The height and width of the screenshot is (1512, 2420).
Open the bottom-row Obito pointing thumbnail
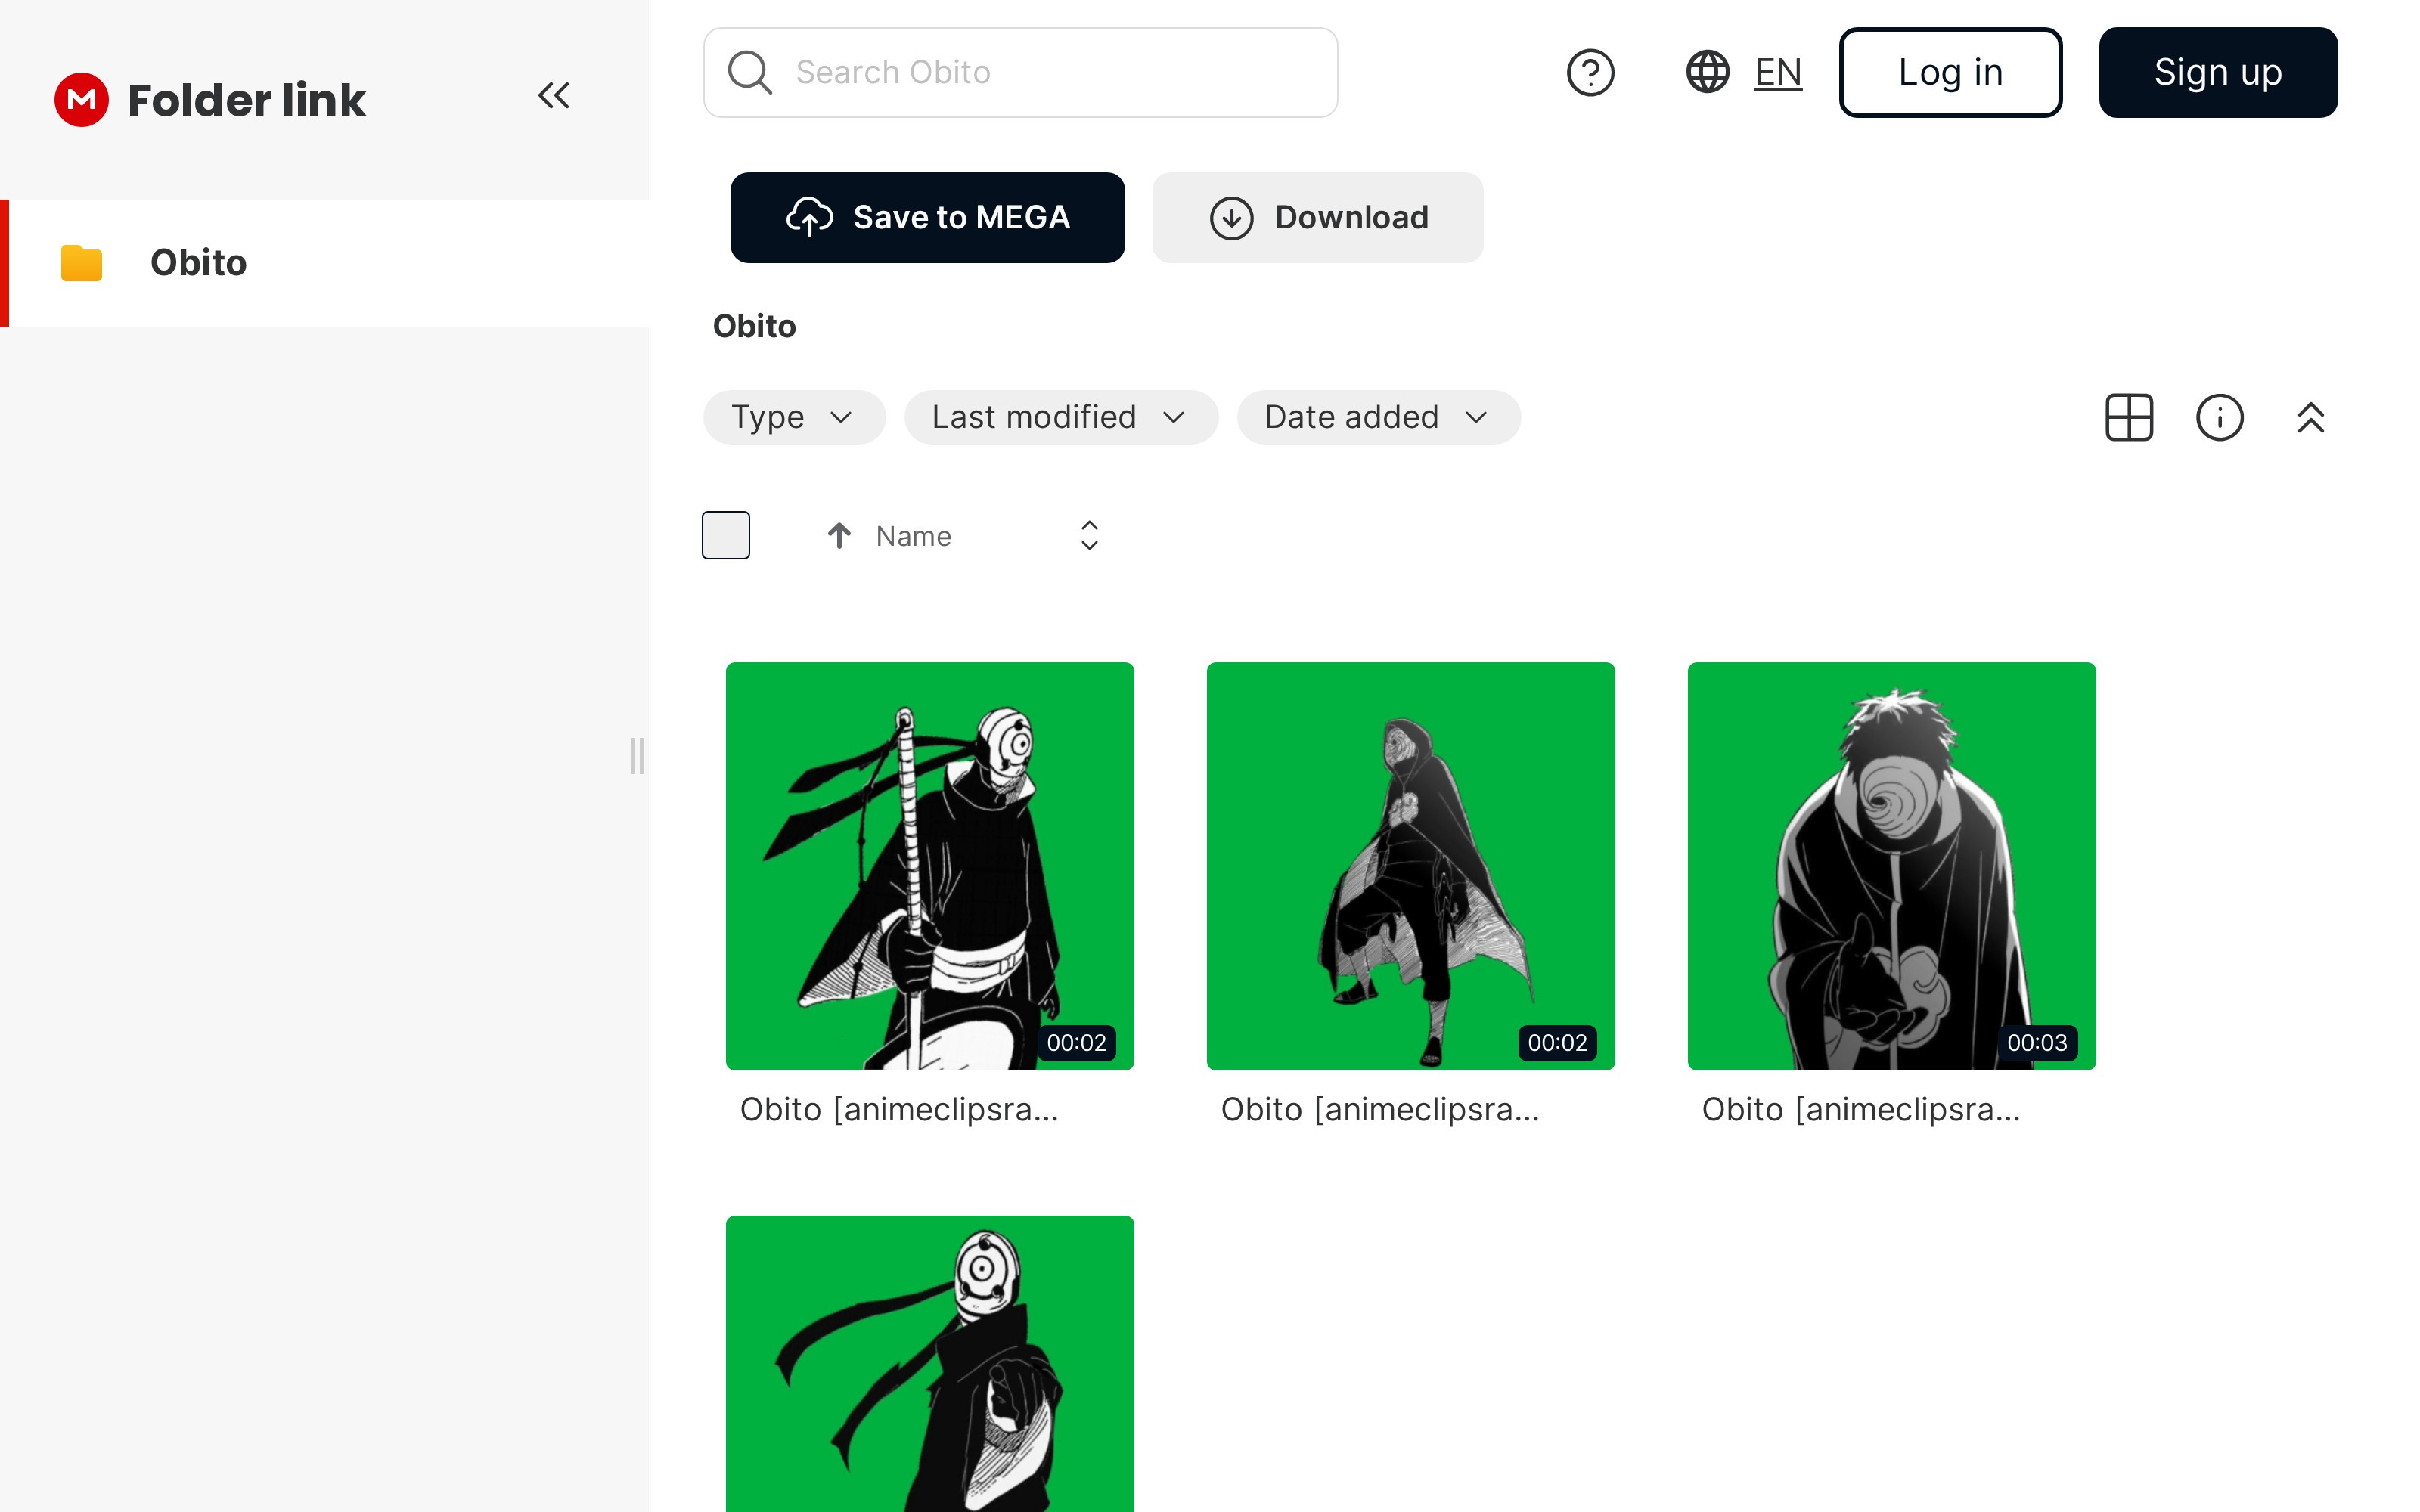coord(930,1364)
